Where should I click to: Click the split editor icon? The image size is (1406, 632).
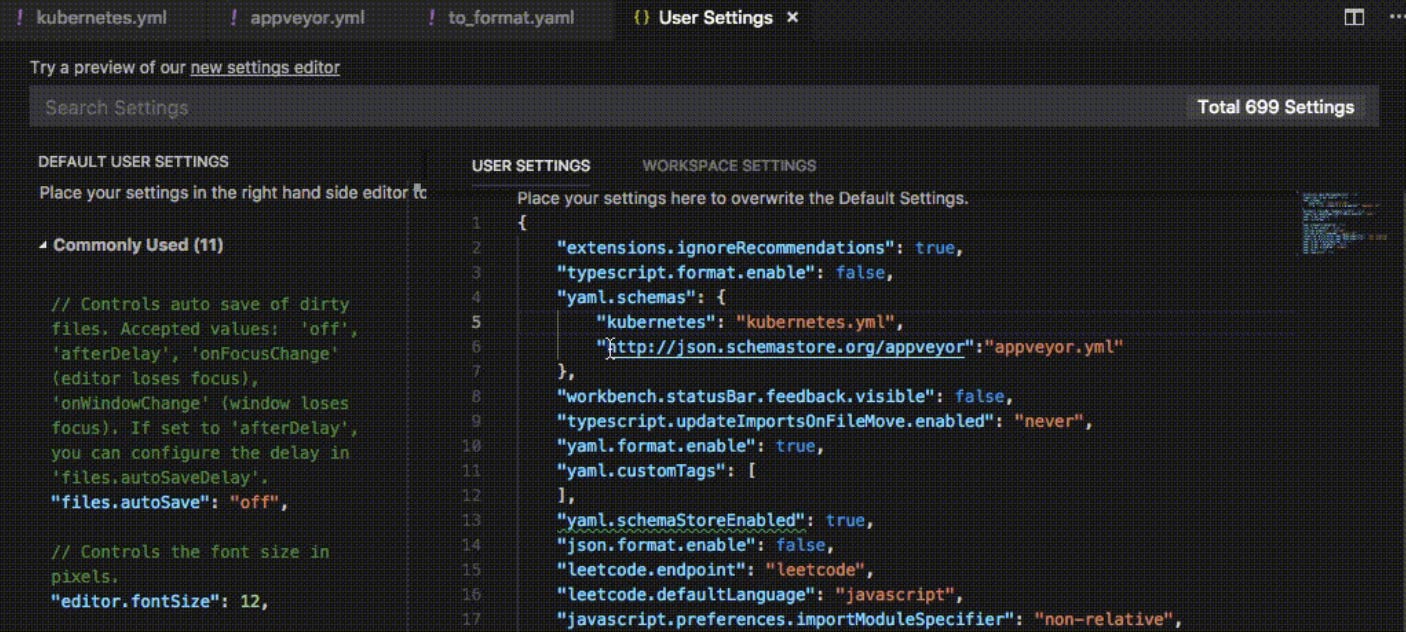(1354, 18)
